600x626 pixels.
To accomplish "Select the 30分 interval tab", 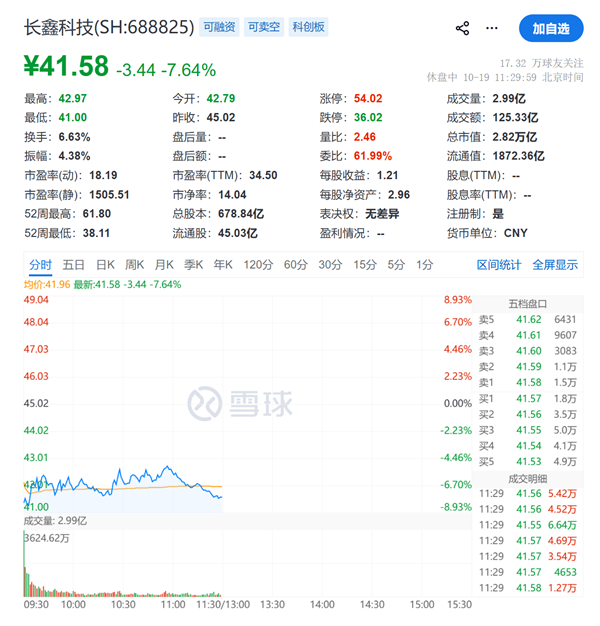I will 331,265.
